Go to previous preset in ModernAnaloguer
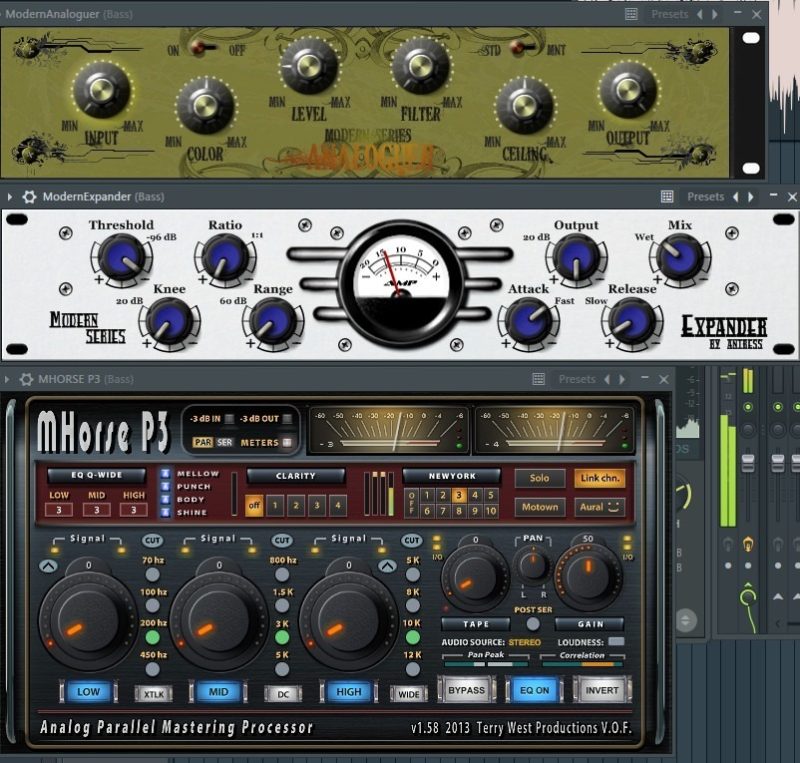The height and width of the screenshot is (763, 800). (700, 14)
